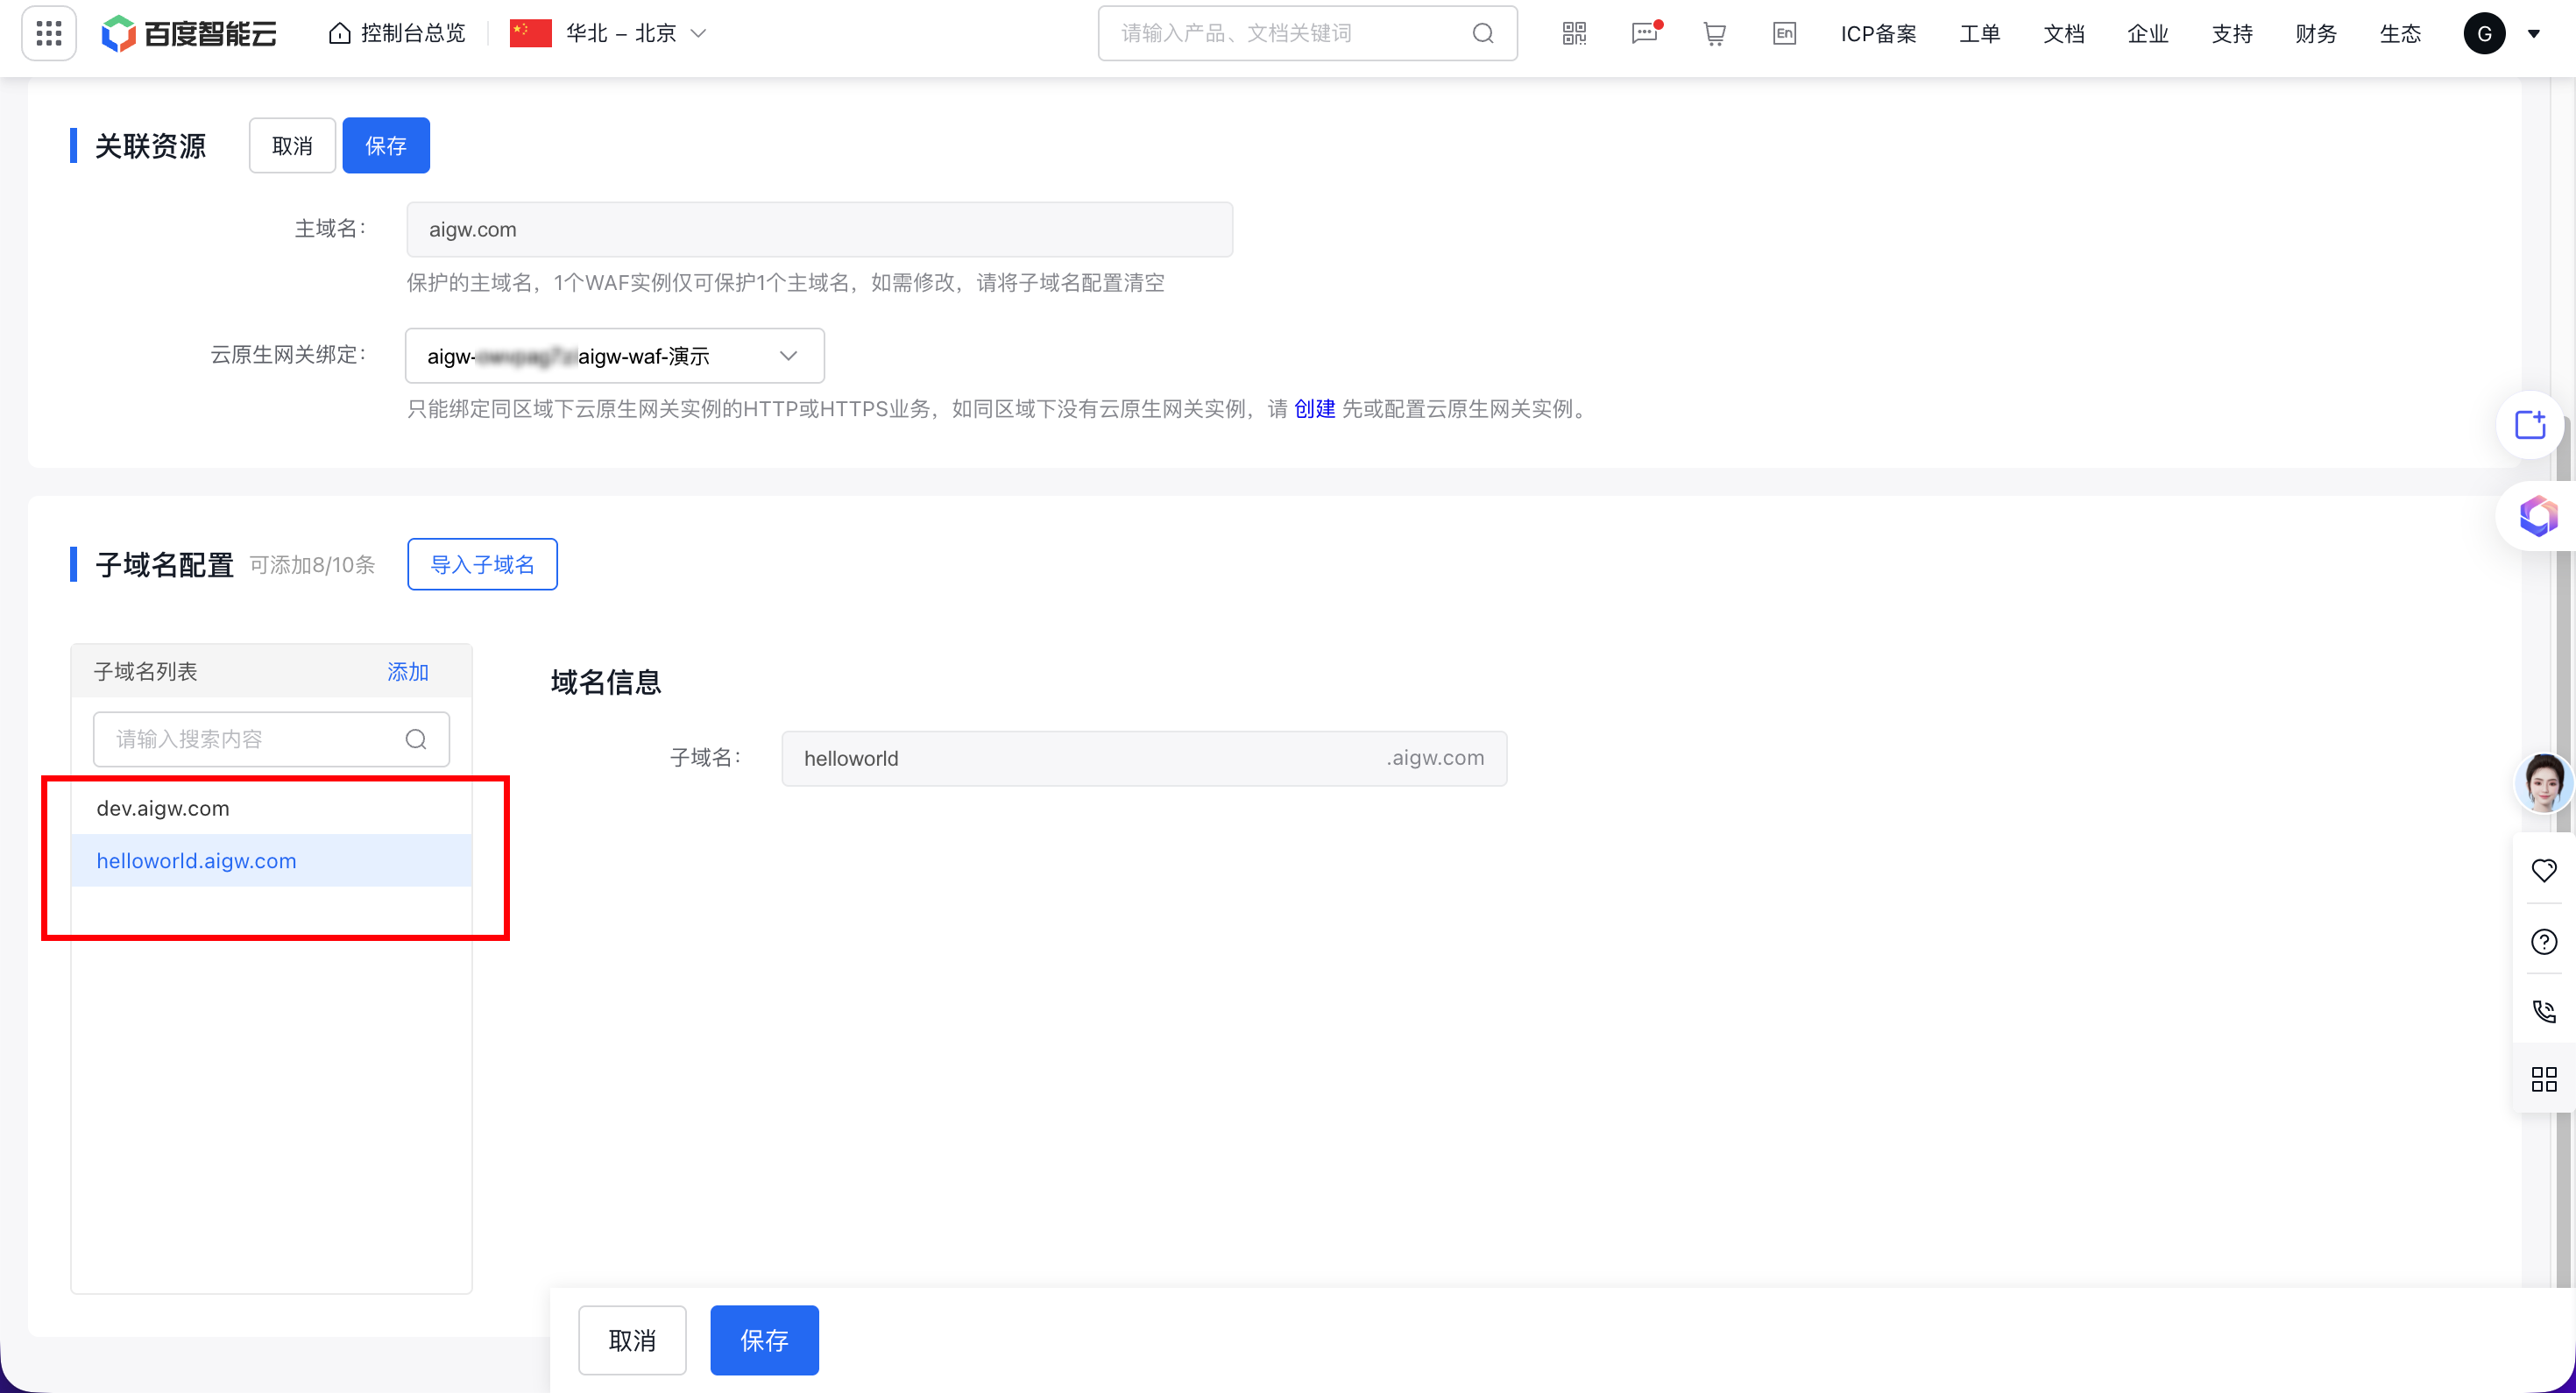Open the shopping cart icon
The image size is (2576, 1393).
pyautogui.click(x=1714, y=34)
